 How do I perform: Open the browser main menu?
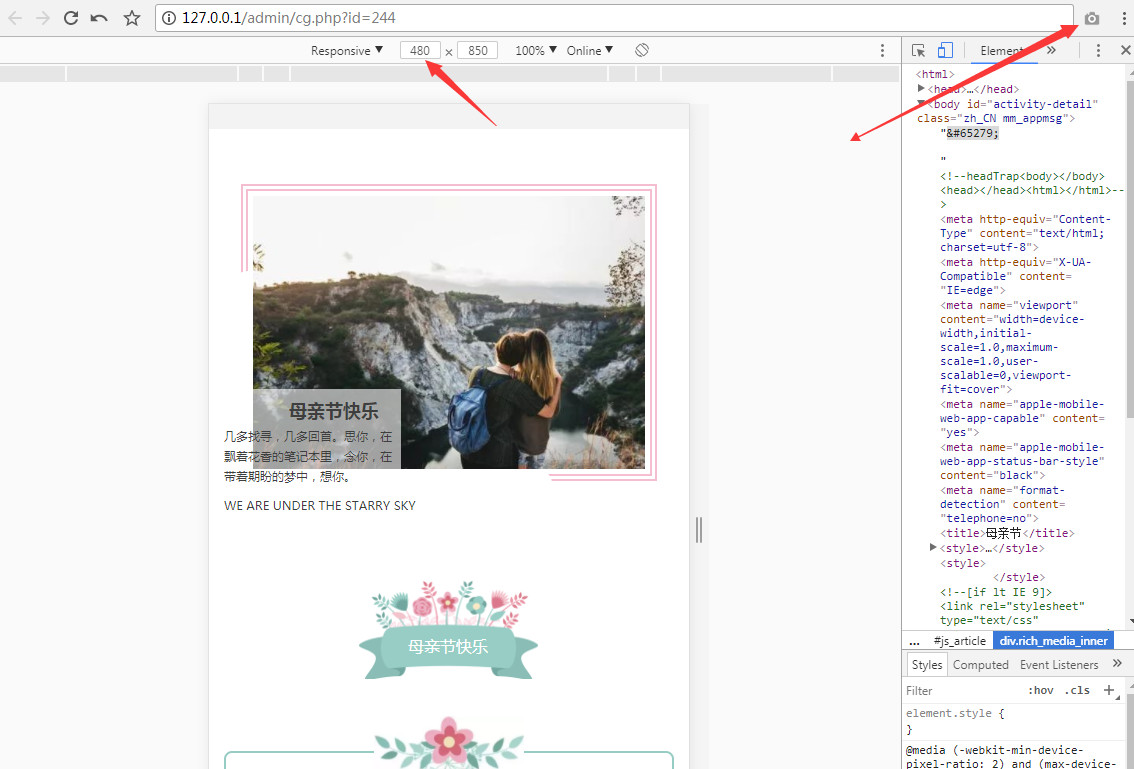pyautogui.click(x=1124, y=19)
